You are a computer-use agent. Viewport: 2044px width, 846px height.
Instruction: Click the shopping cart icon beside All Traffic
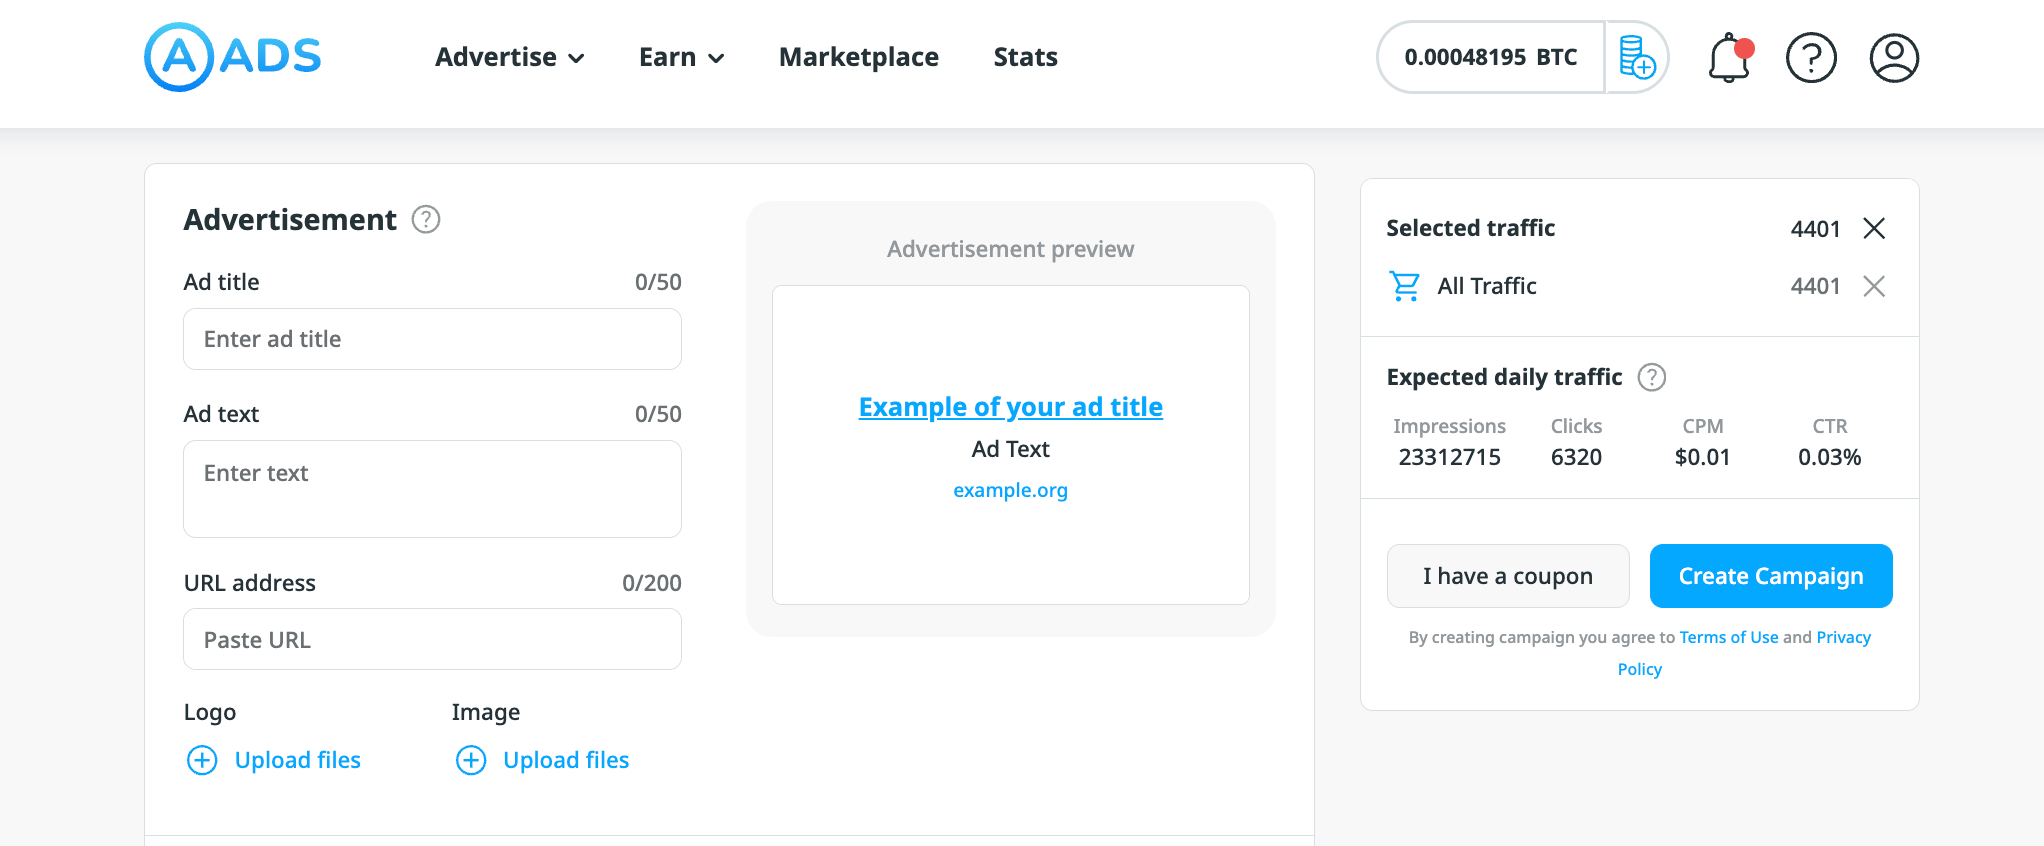pos(1404,286)
